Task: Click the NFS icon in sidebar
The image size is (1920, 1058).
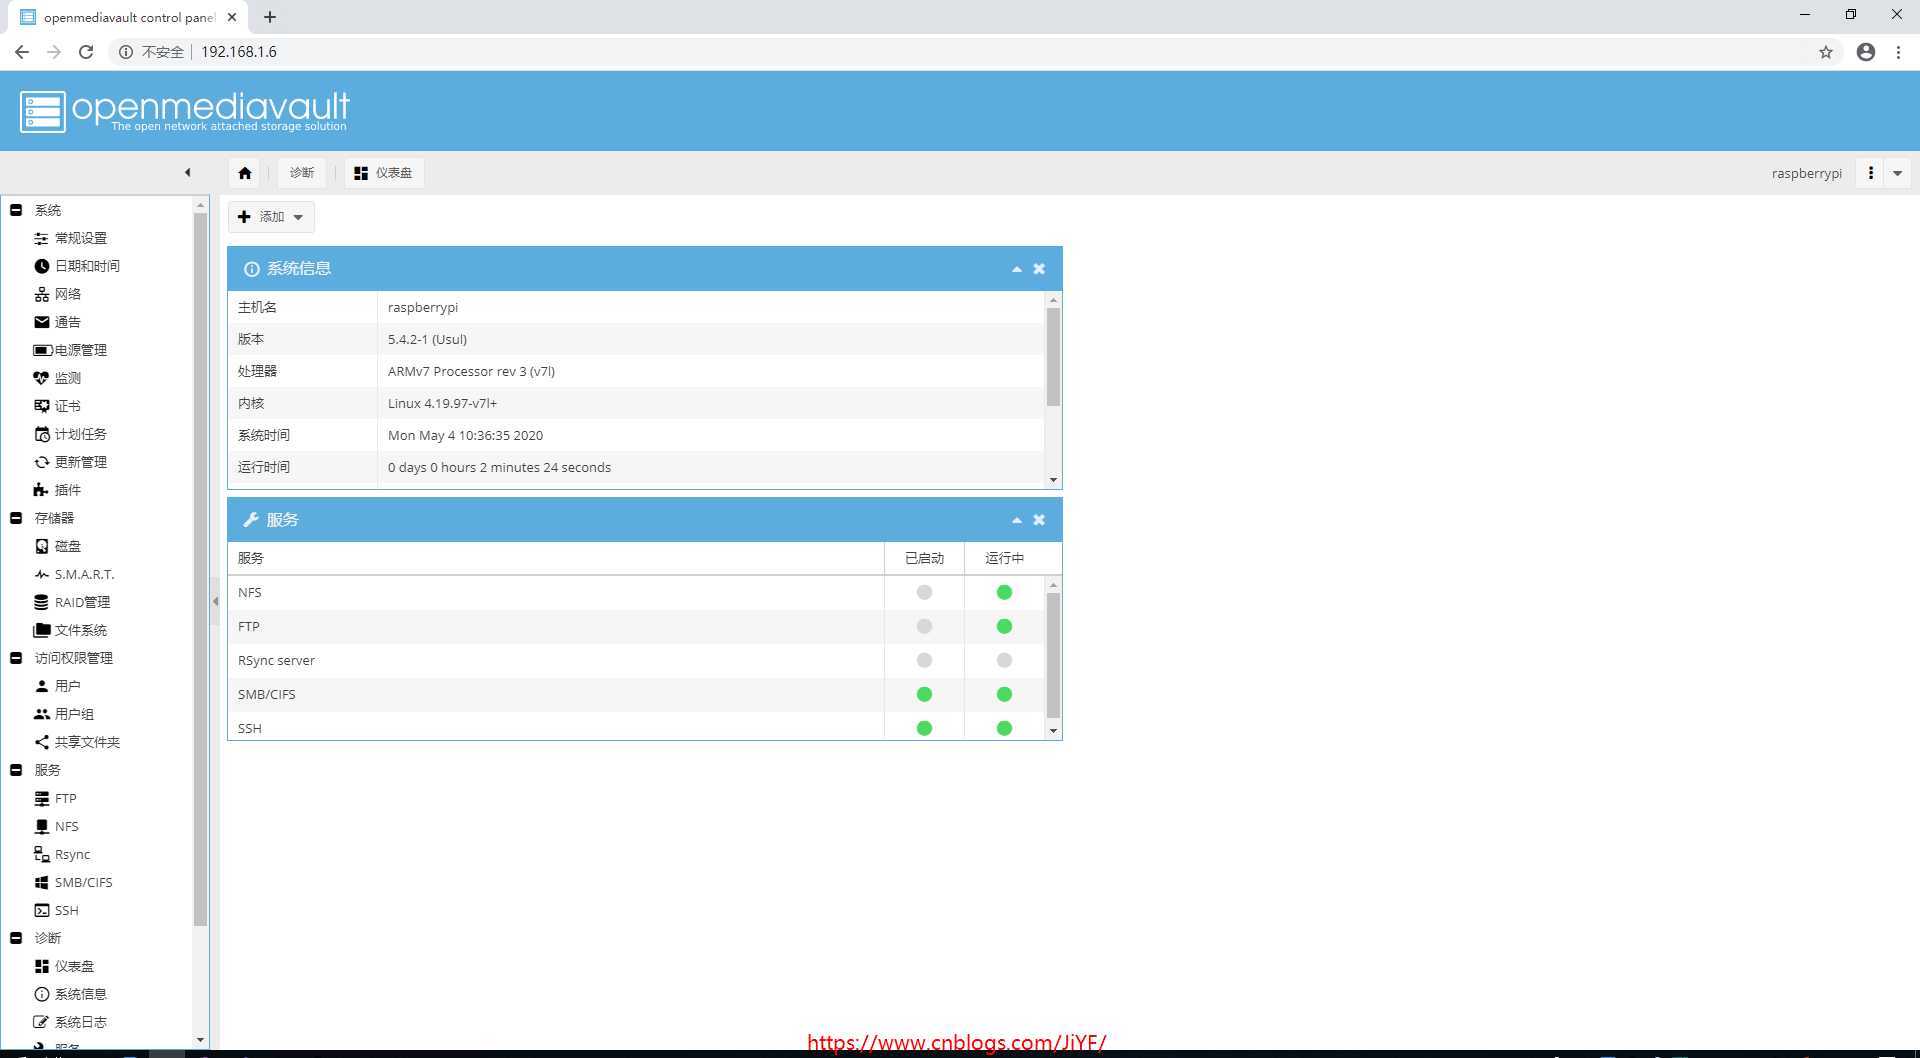Action: point(41,826)
